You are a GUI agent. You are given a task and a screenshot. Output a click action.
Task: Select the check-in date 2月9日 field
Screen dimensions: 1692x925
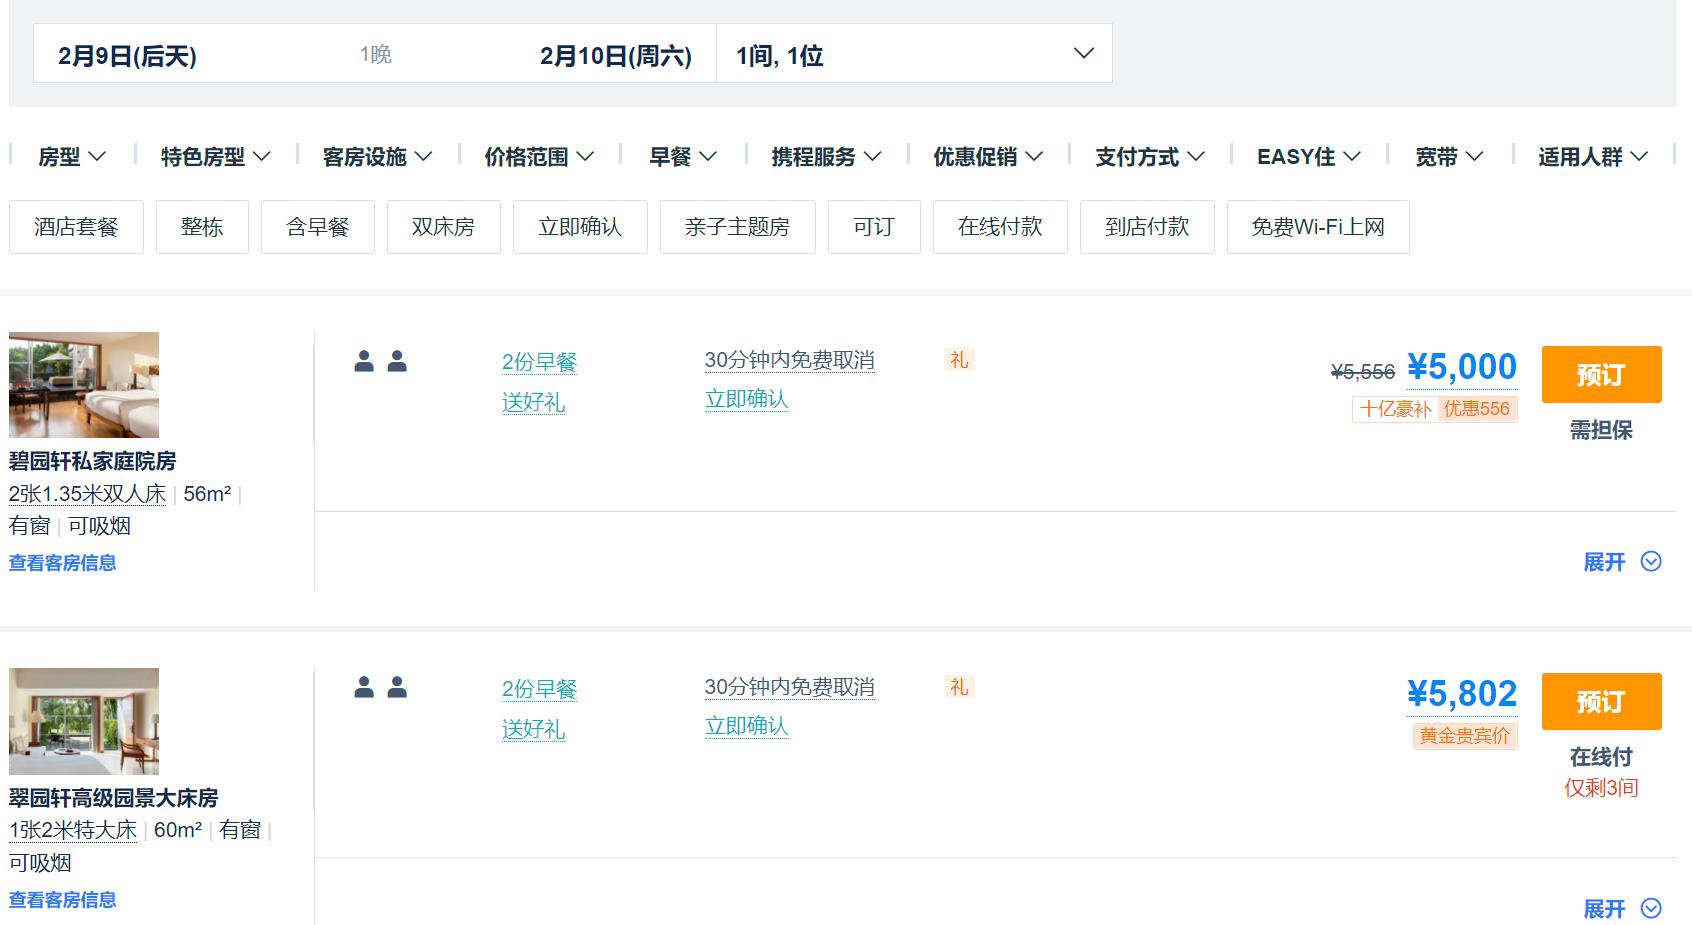click(127, 56)
